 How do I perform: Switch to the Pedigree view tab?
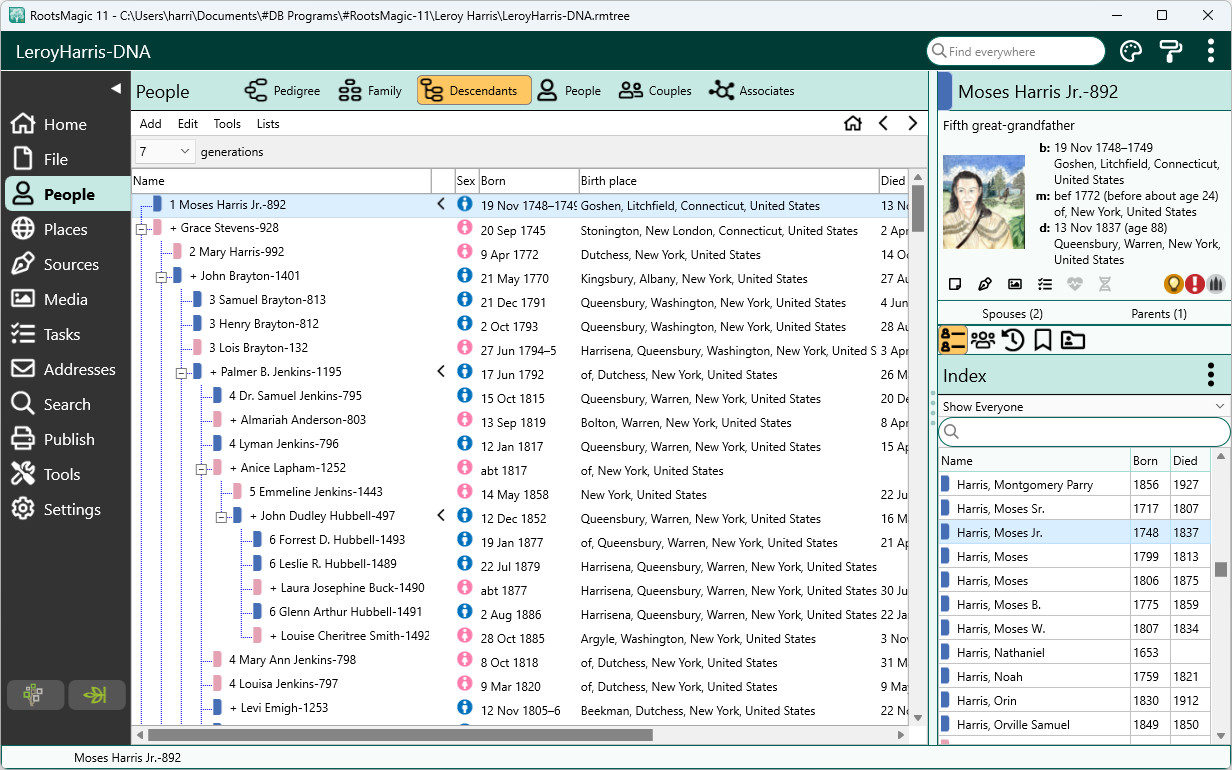click(282, 91)
